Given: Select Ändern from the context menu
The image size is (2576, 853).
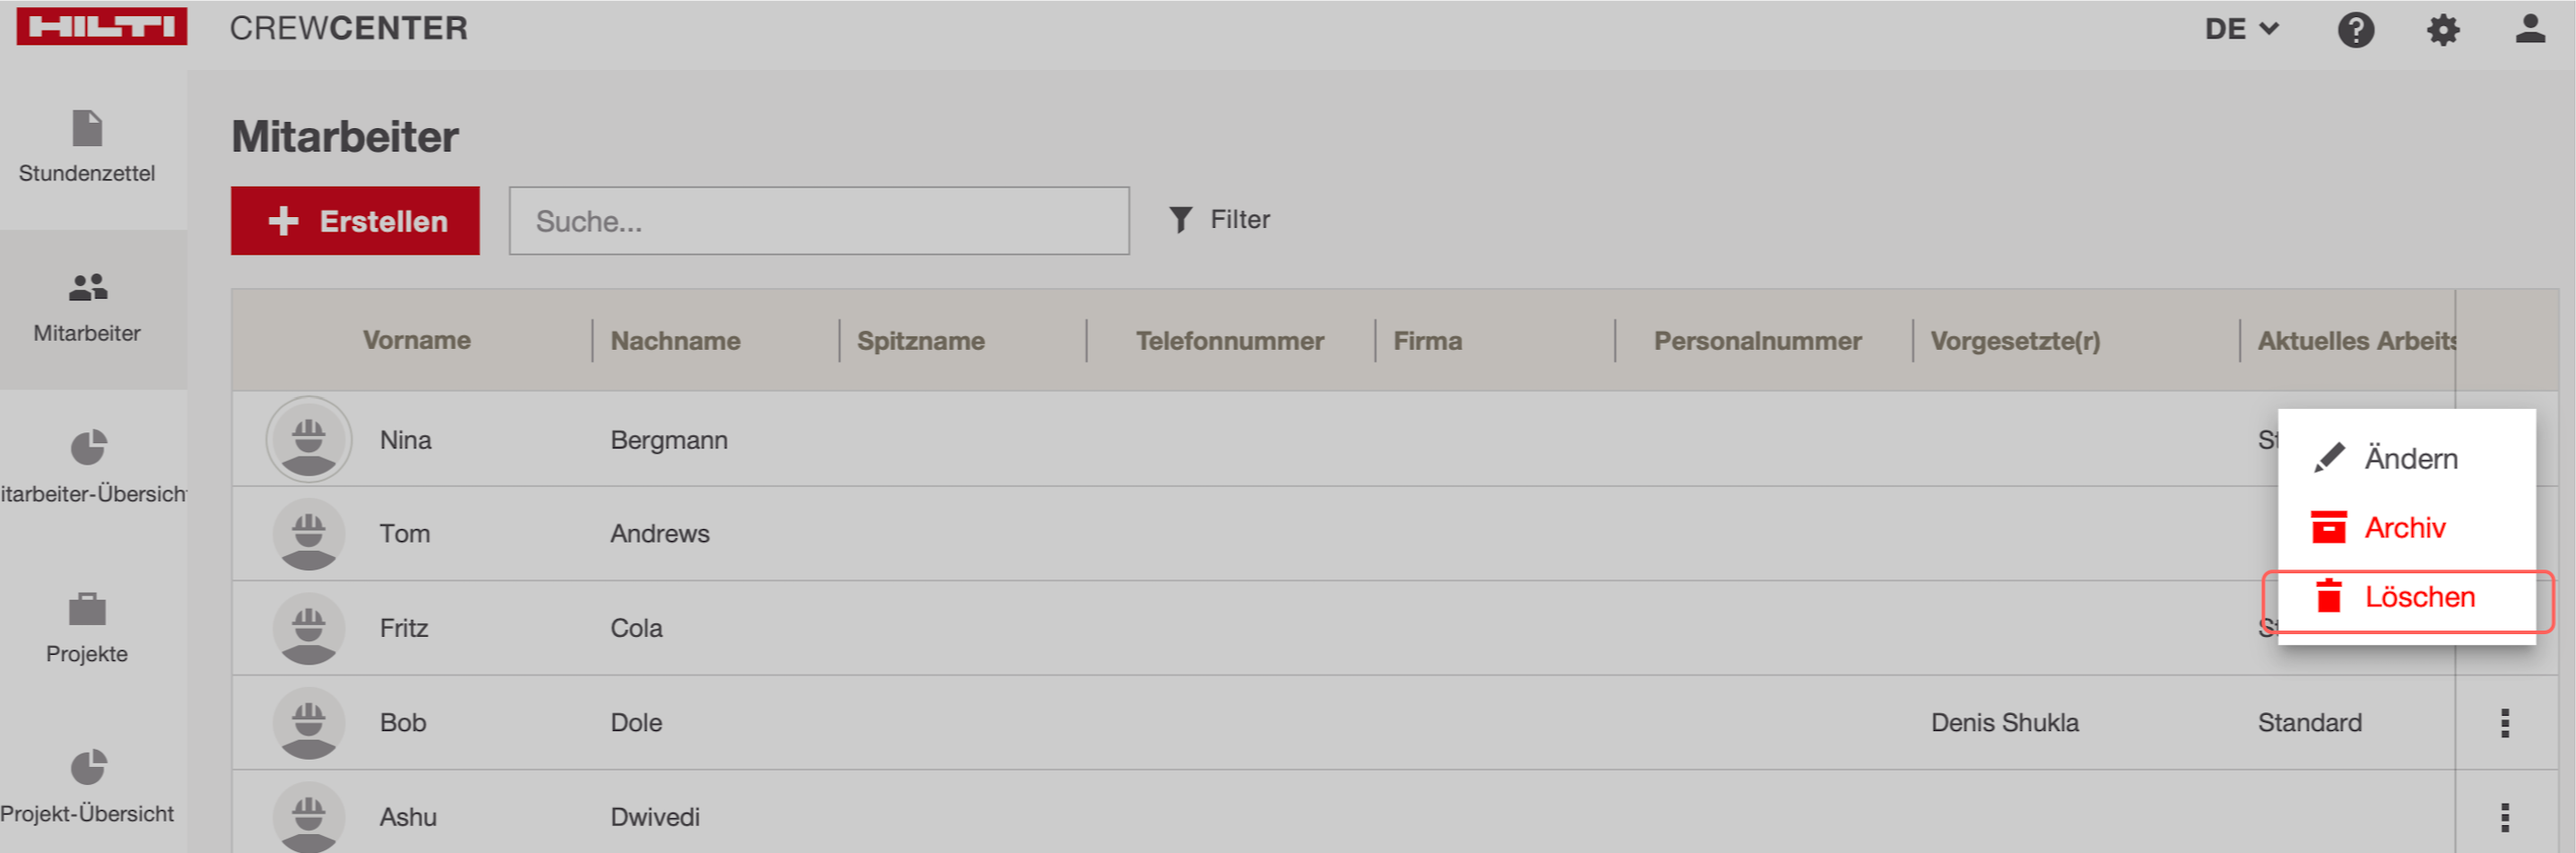Looking at the screenshot, I should point(2408,459).
